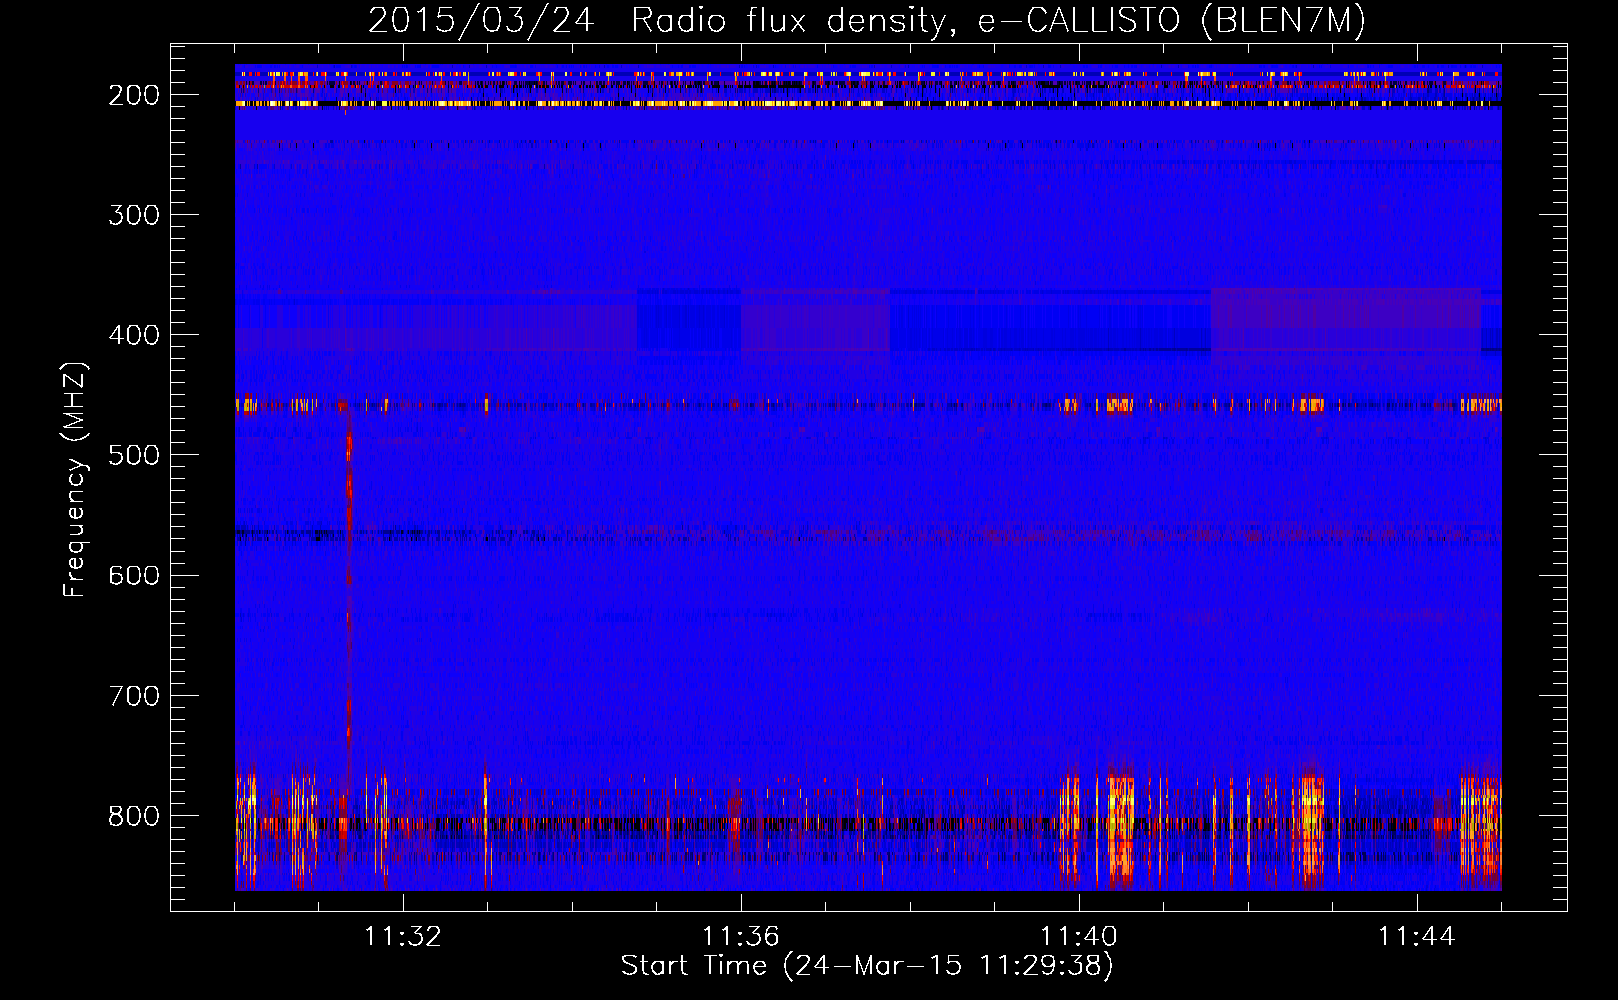Click the 500 frequency tick label

click(x=134, y=455)
